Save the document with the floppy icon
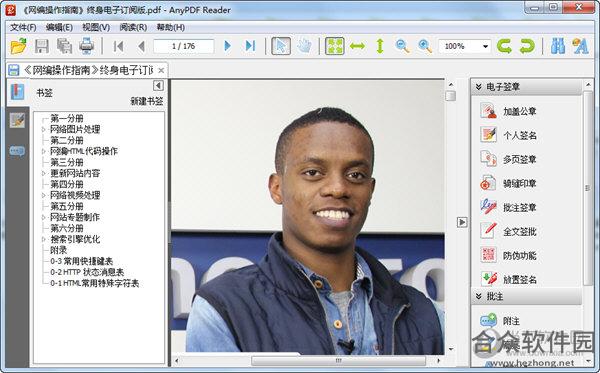Screen dimensions: 600x373 click(x=42, y=46)
